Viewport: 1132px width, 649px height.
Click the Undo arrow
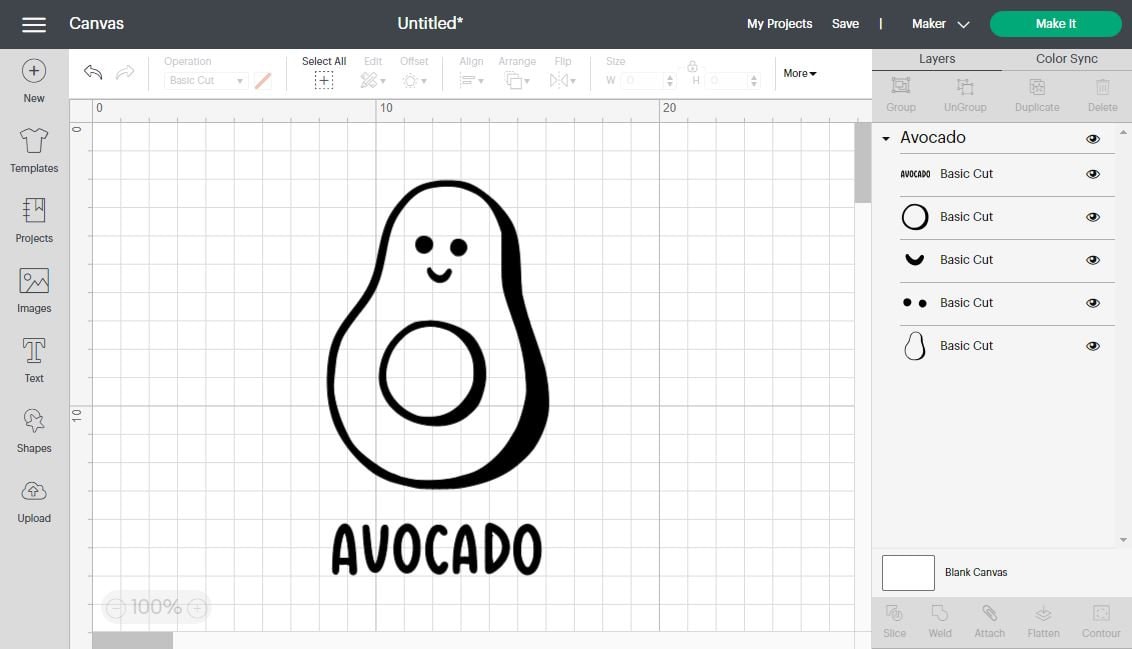click(x=92, y=72)
